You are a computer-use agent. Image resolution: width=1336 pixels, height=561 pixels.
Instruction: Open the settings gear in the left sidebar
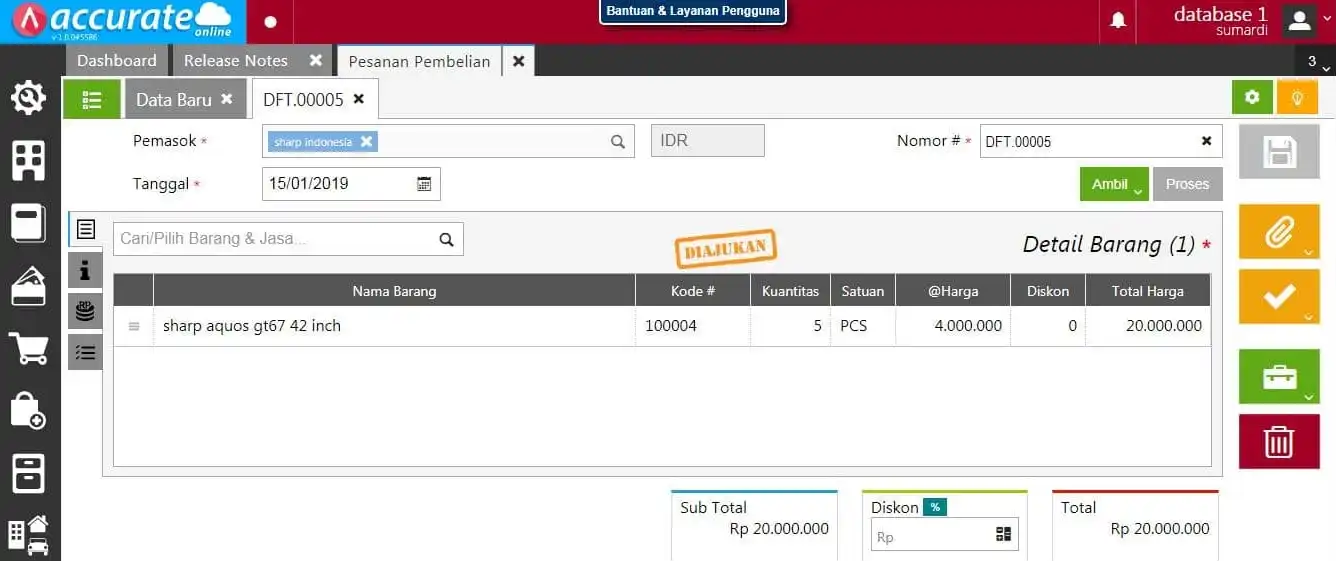point(28,97)
